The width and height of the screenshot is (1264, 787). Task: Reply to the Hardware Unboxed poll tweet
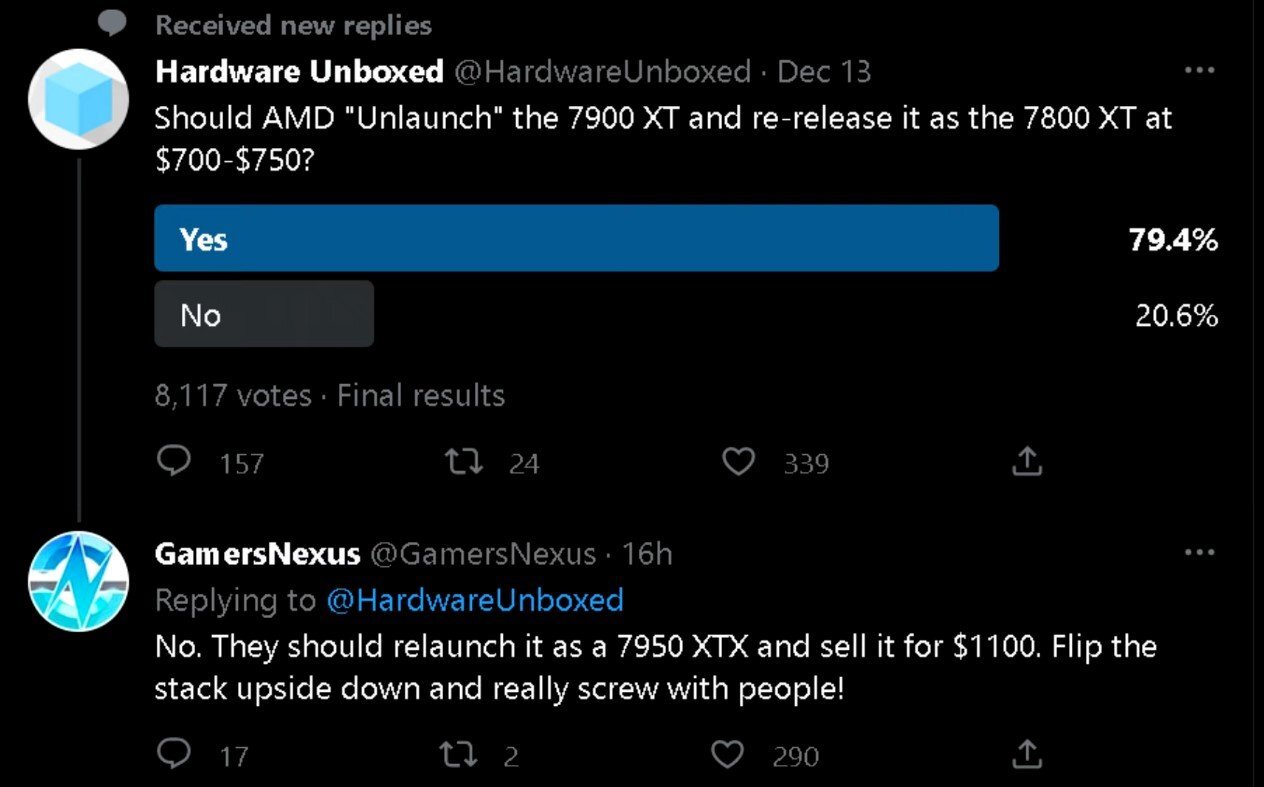click(176, 462)
